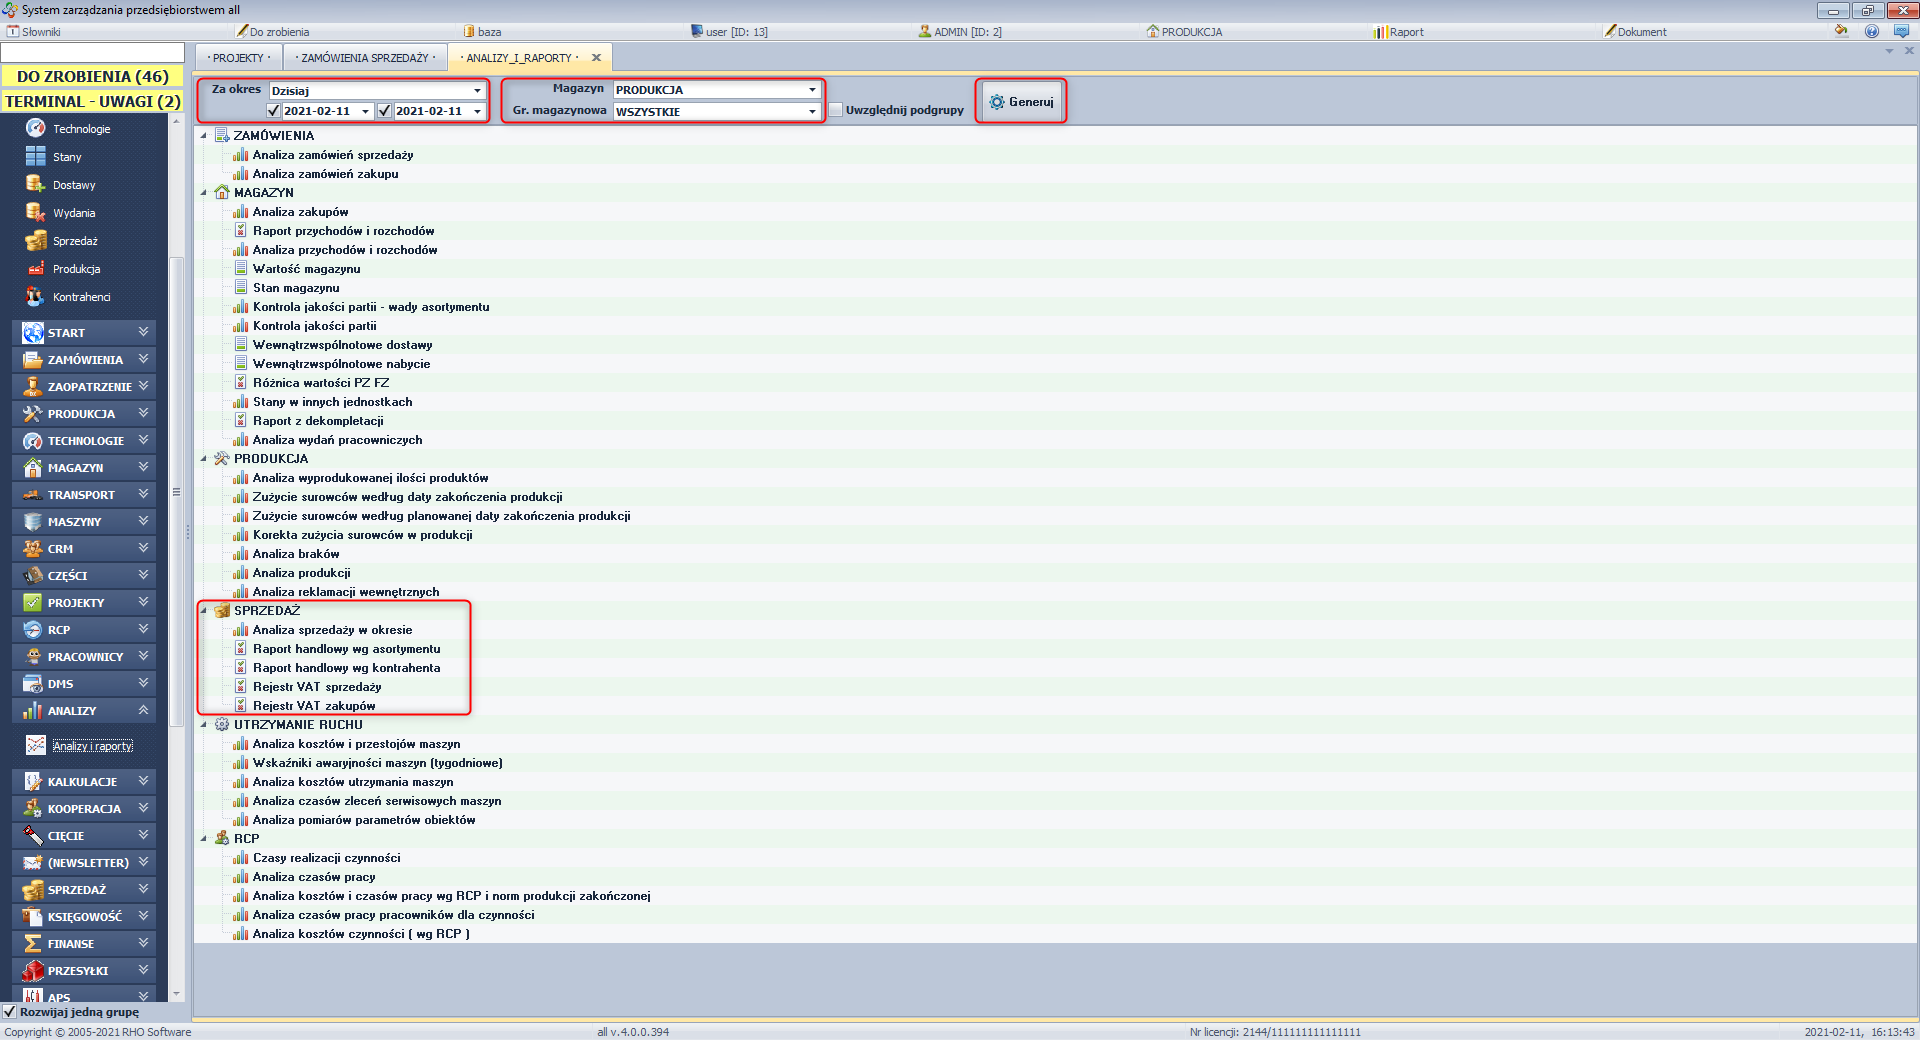This screenshot has width=1920, height=1040.
Task: Select the Wydania sidebar icon
Action: (36, 212)
